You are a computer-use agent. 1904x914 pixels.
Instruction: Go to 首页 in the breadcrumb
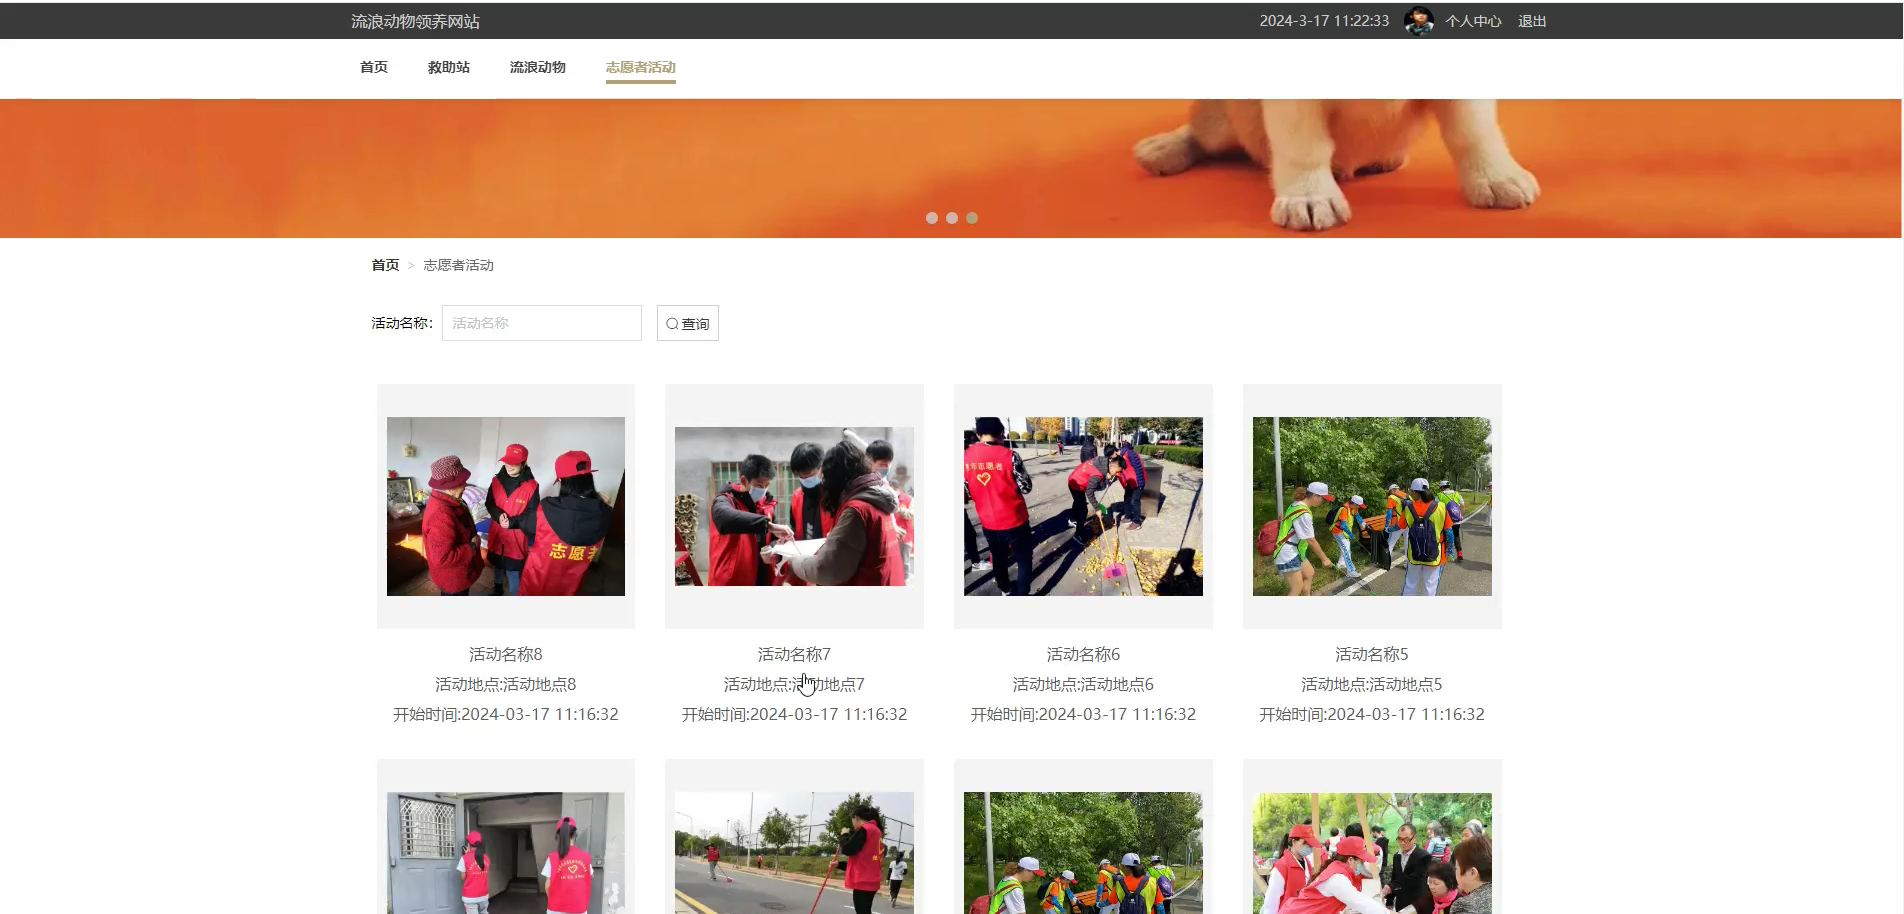(385, 265)
